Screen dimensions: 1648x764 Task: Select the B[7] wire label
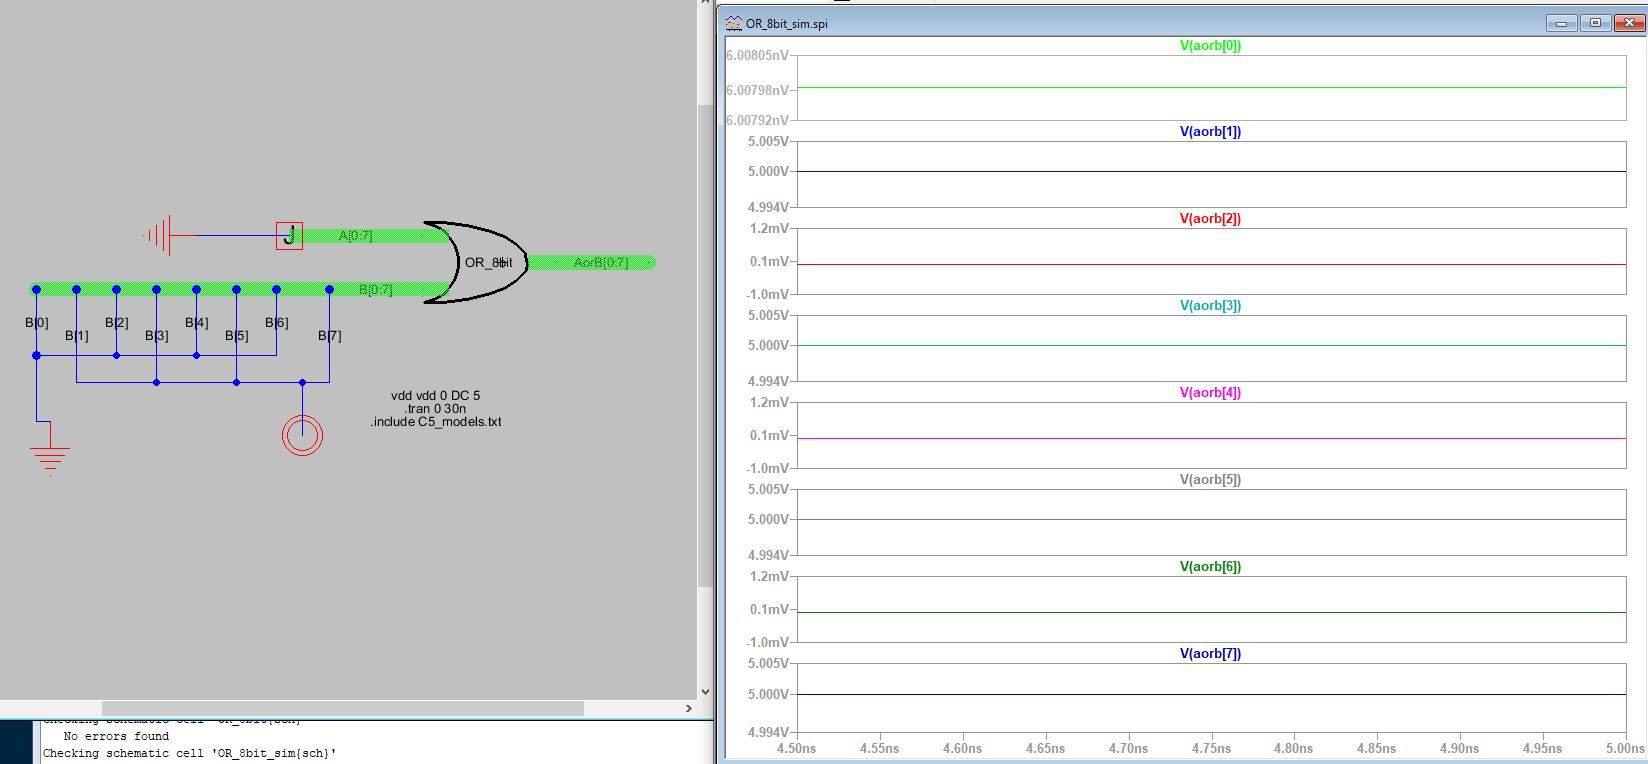click(x=329, y=336)
